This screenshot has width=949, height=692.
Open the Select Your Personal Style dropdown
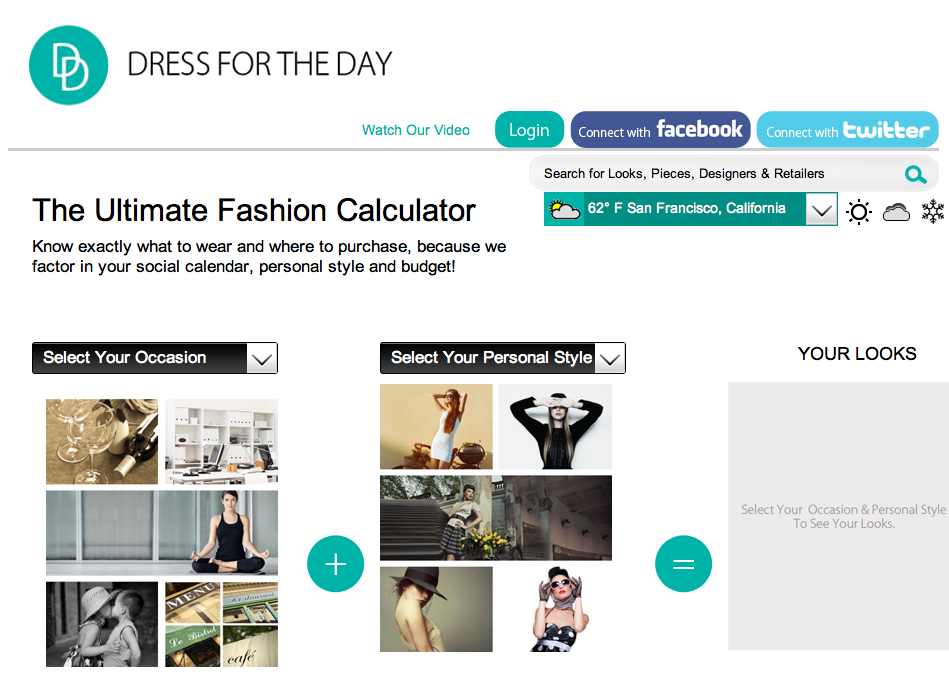point(609,359)
